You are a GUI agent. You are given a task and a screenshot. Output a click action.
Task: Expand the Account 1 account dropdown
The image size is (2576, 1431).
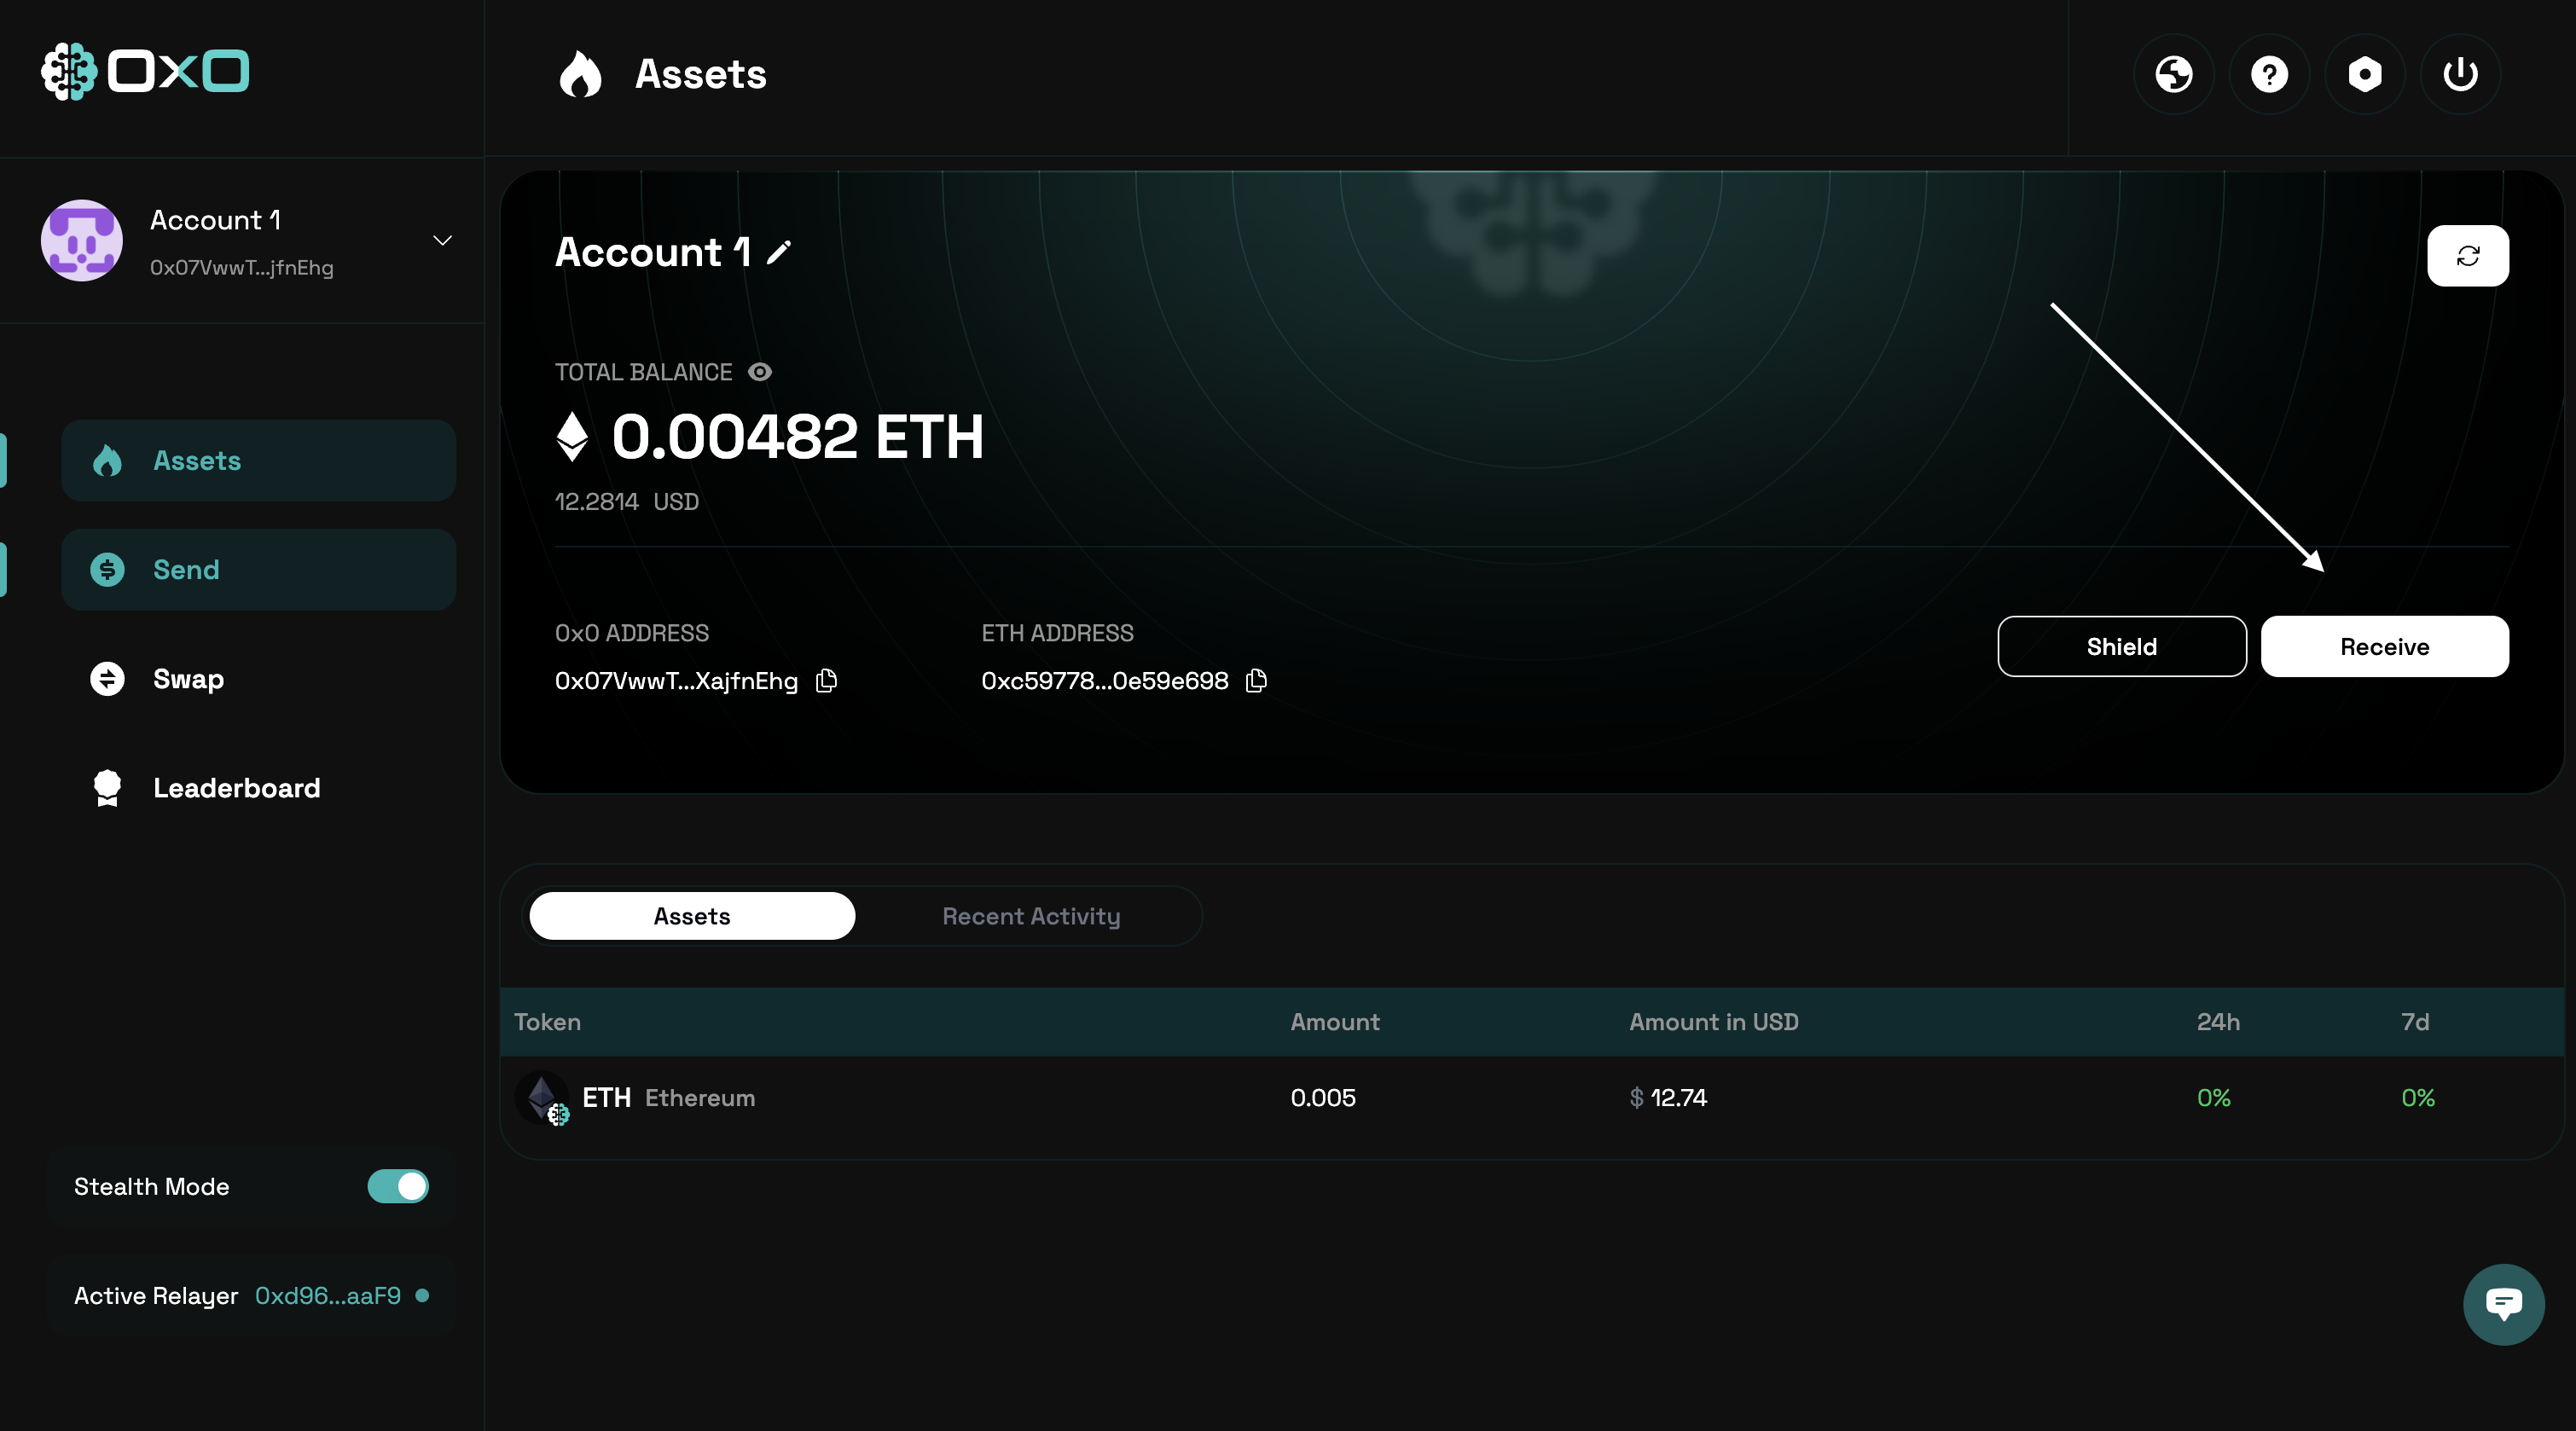pos(442,241)
